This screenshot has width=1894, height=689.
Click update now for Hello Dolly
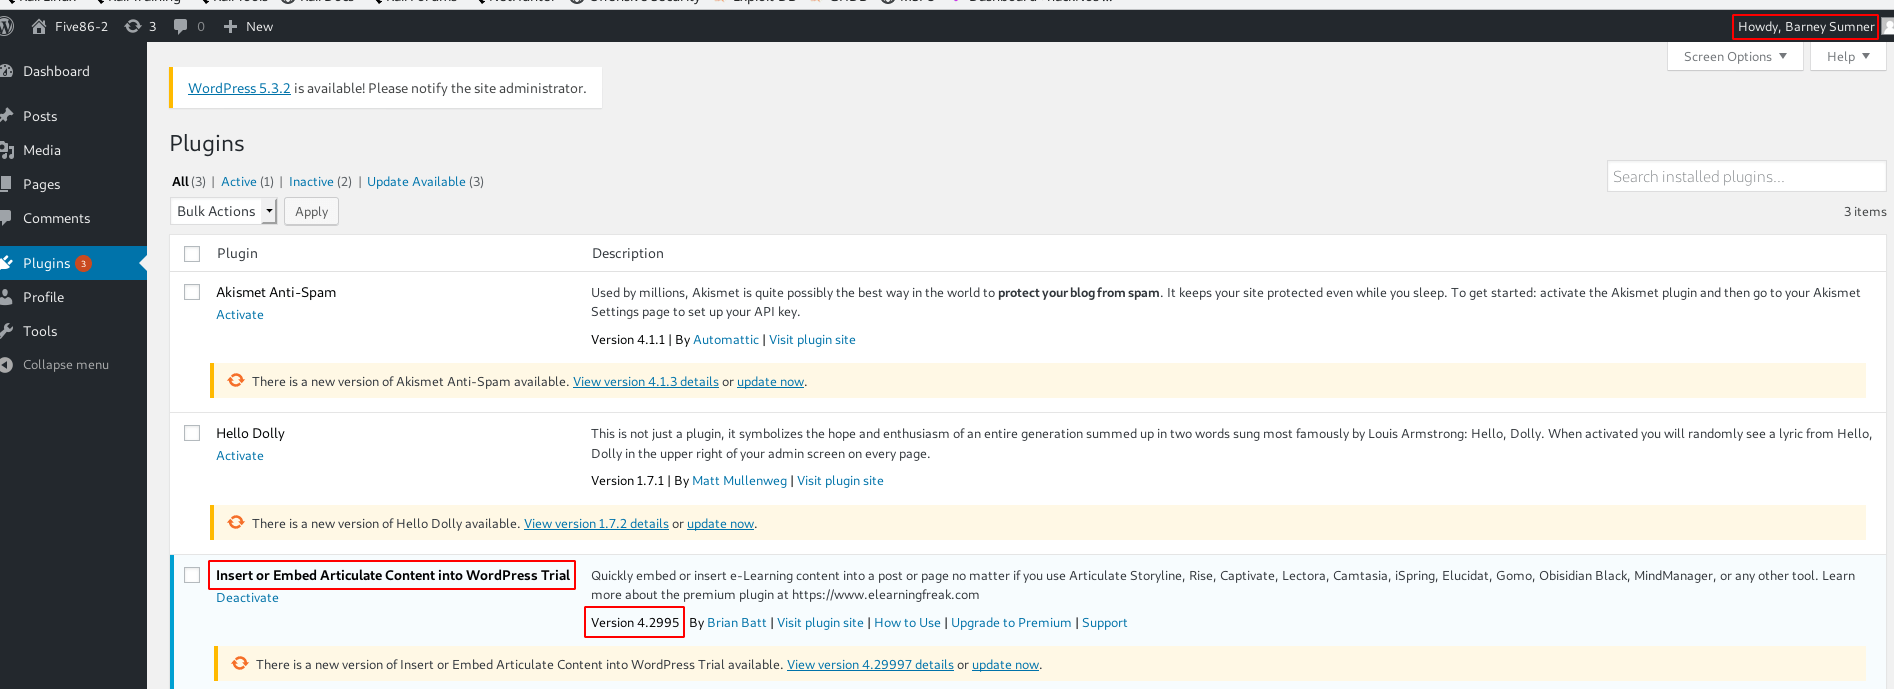point(720,524)
